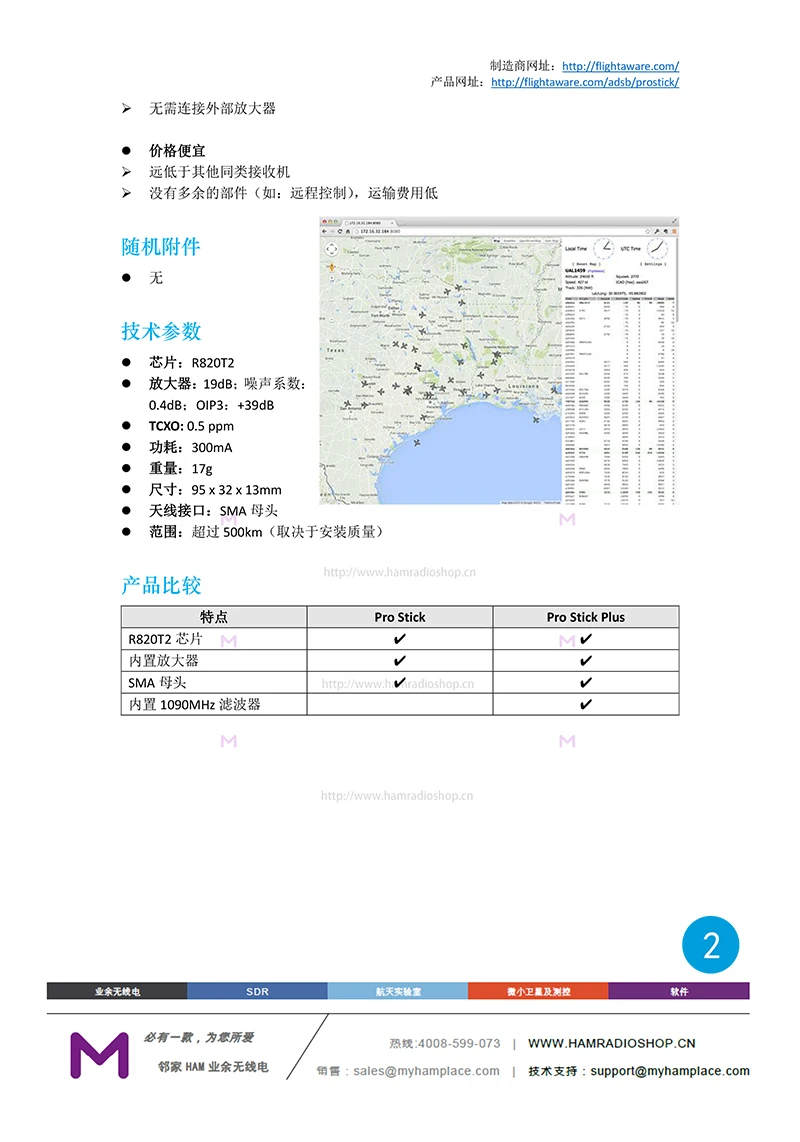The image size is (800, 1142).
Task: Click the 功耗: 300mA specification line
Action: click(x=190, y=447)
